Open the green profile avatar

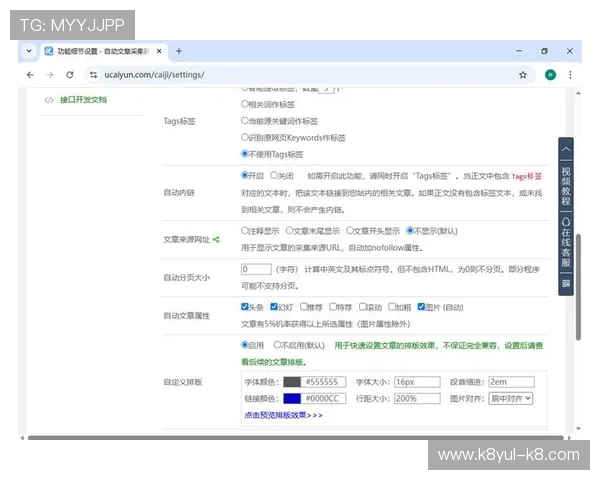coord(550,75)
